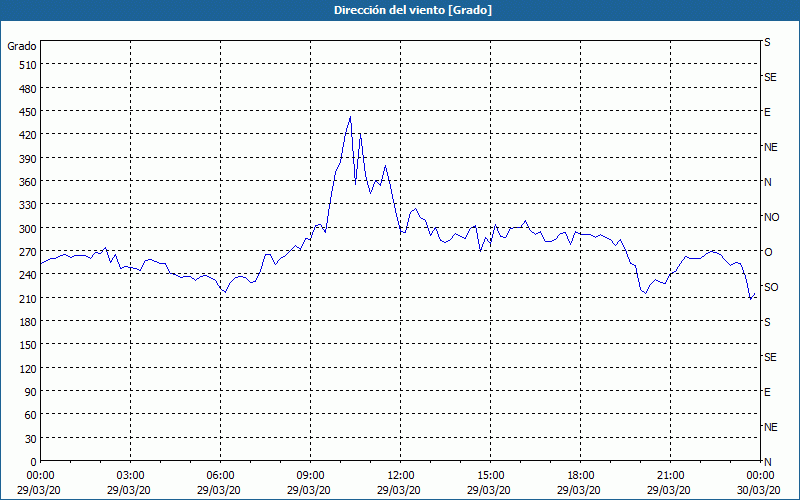Select the O compass label beside the 270 line
The width and height of the screenshot is (800, 500).
(x=768, y=252)
